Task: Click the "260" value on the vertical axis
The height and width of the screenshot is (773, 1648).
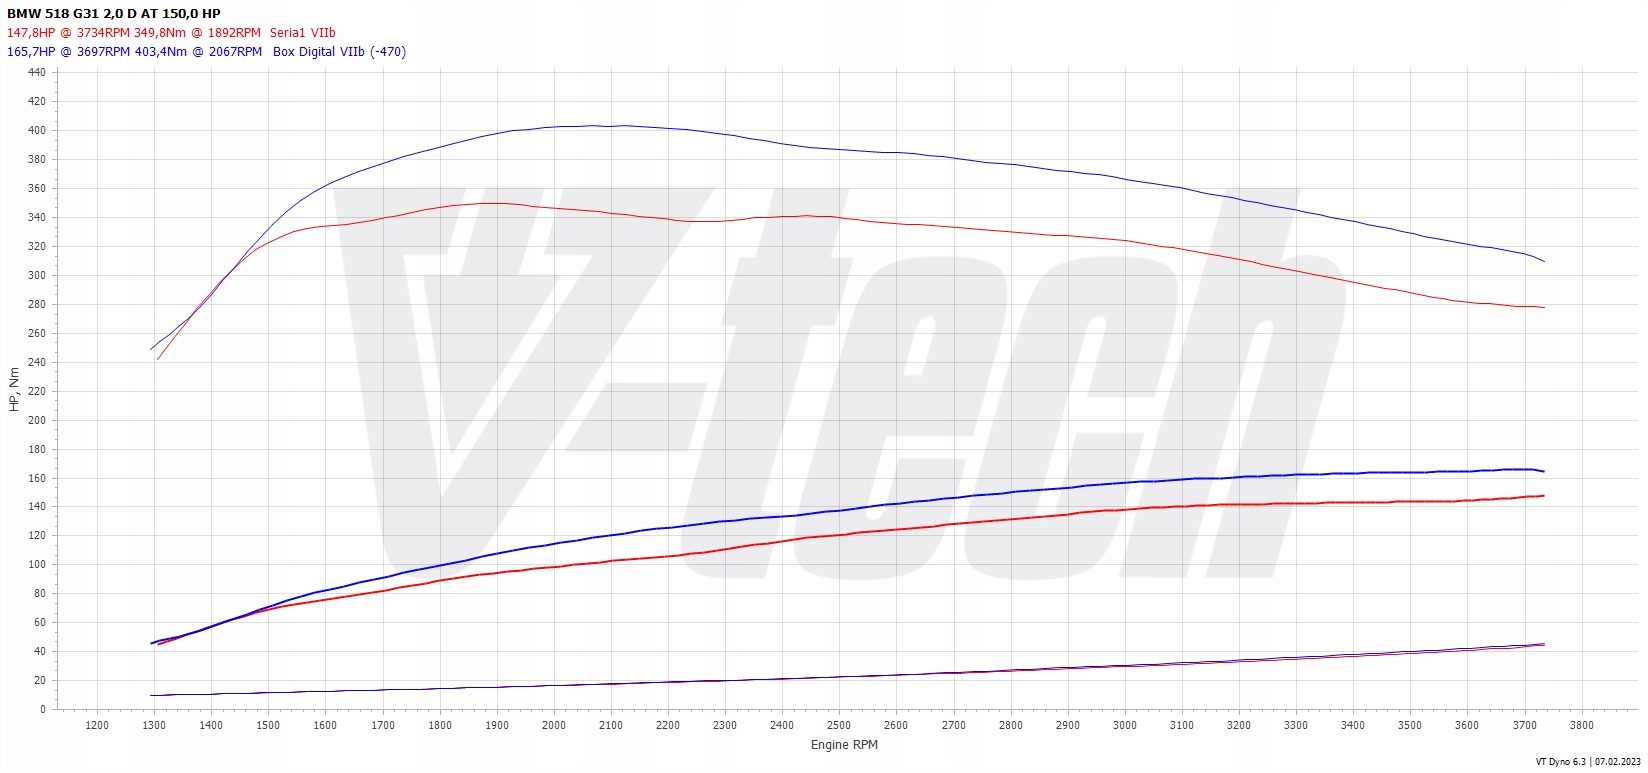Action: (x=37, y=334)
